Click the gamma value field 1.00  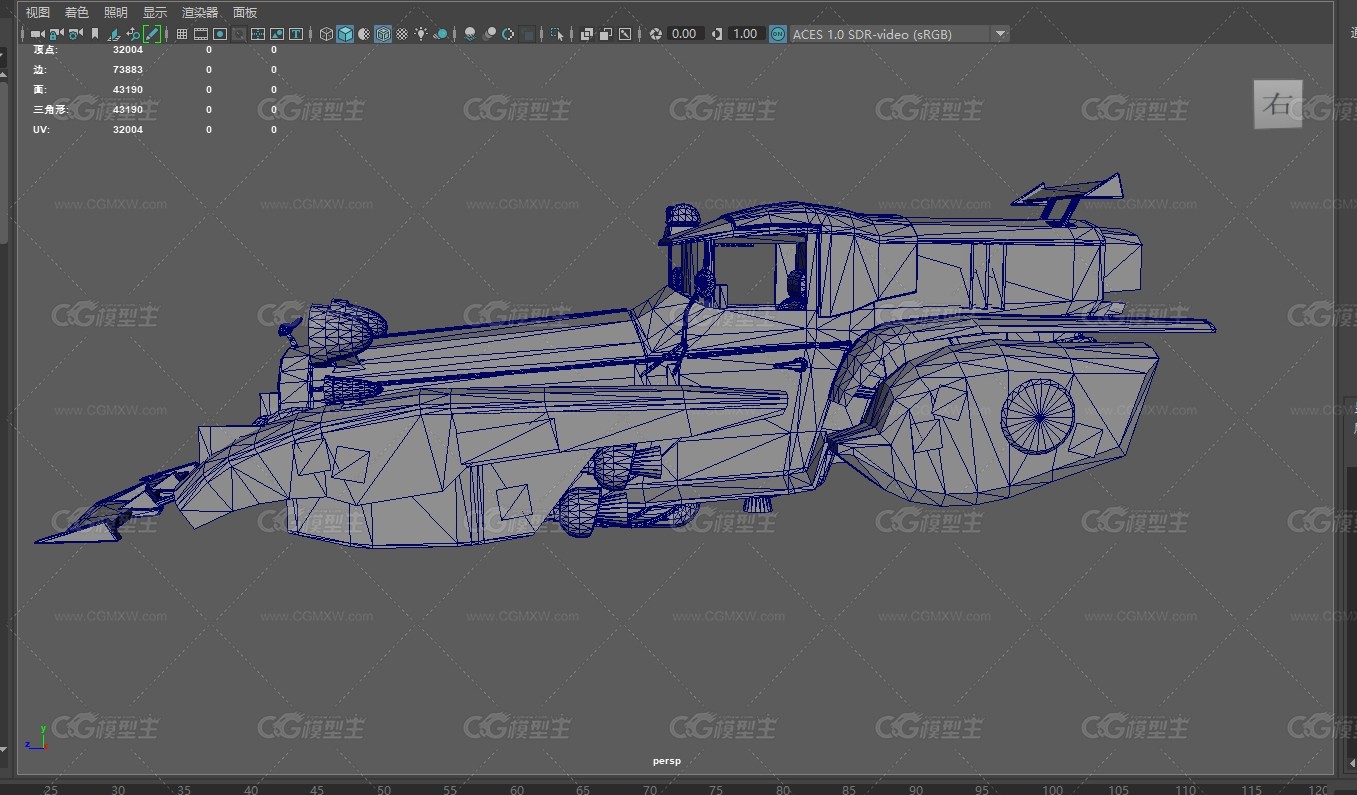(x=746, y=34)
